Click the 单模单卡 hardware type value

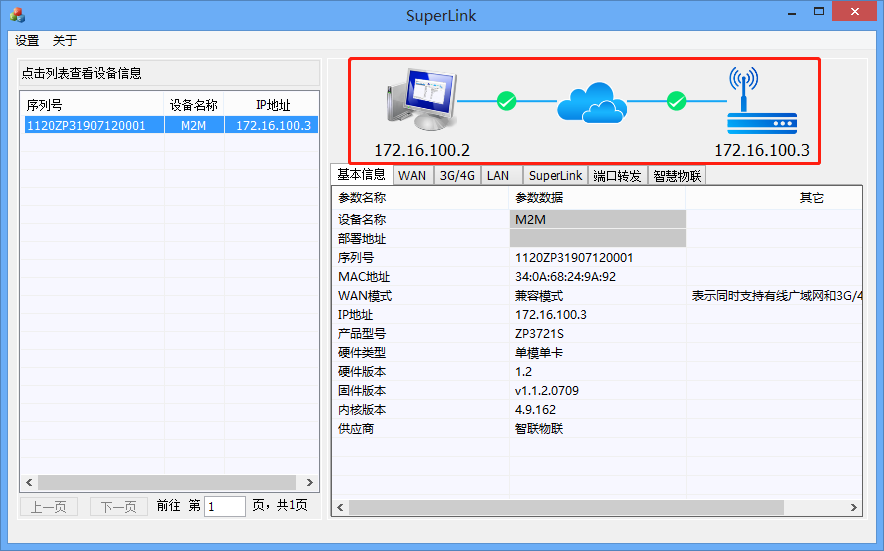coord(539,352)
